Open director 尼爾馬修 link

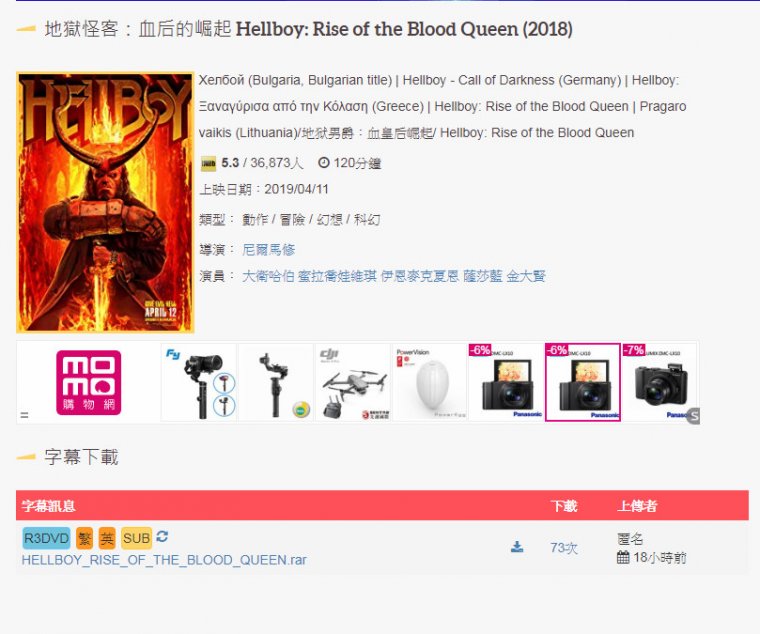269,250
